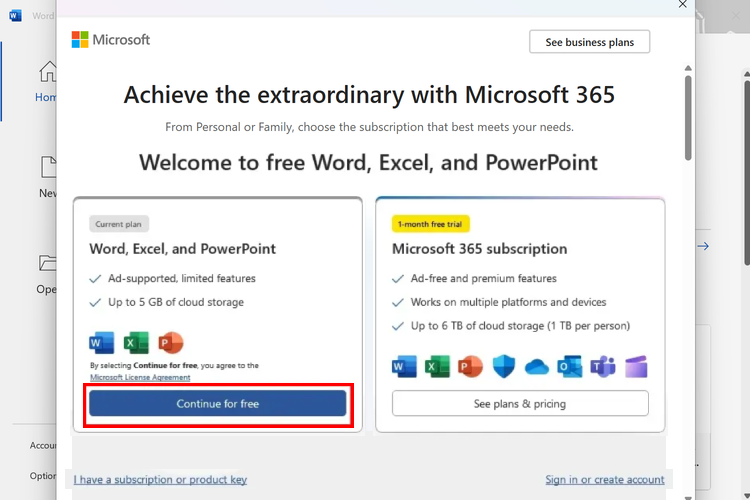Open Account in Word sidebar

click(43, 445)
